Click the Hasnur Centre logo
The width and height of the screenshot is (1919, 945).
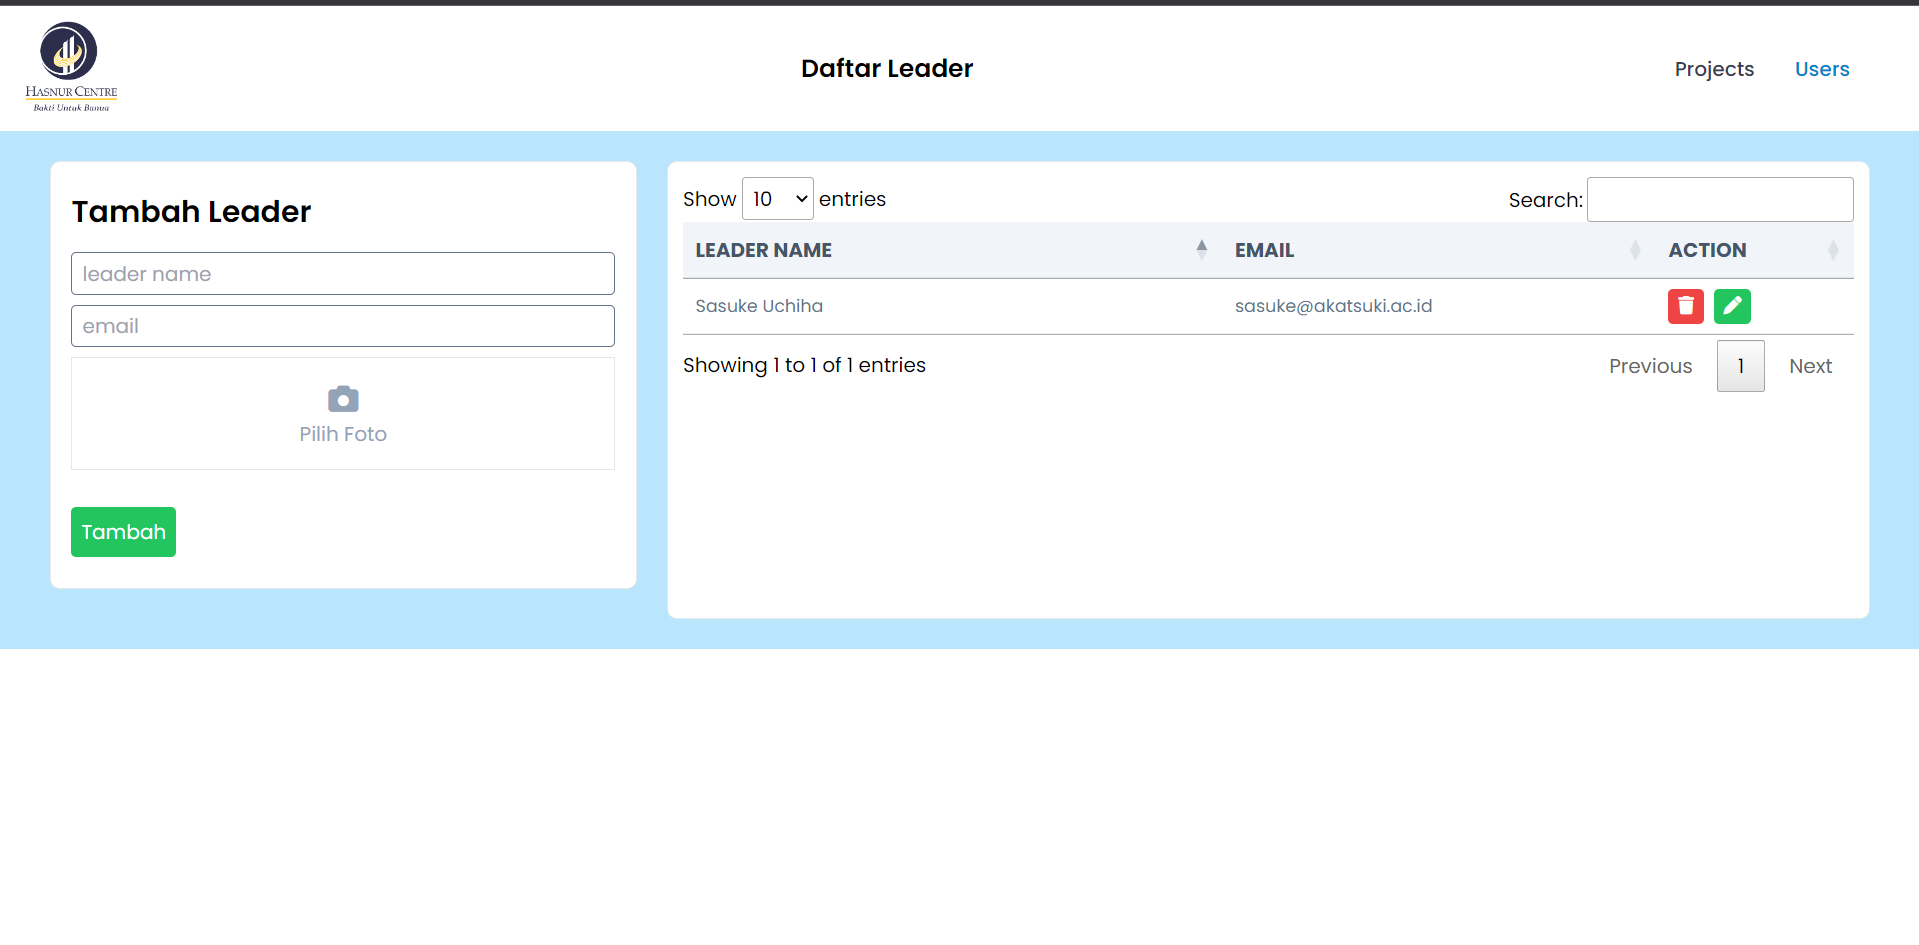coord(71,67)
